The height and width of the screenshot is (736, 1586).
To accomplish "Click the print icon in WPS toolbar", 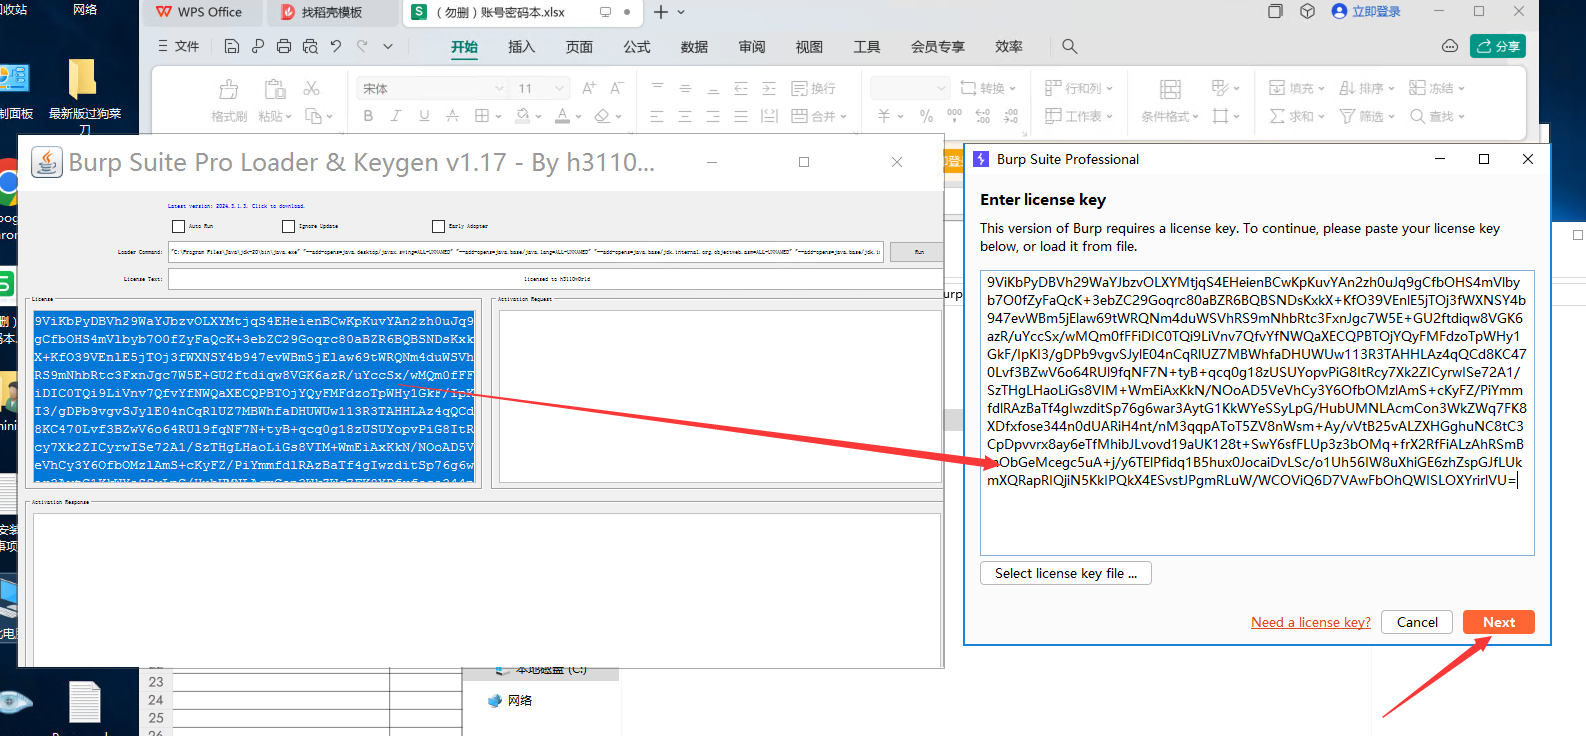I will click(x=284, y=46).
